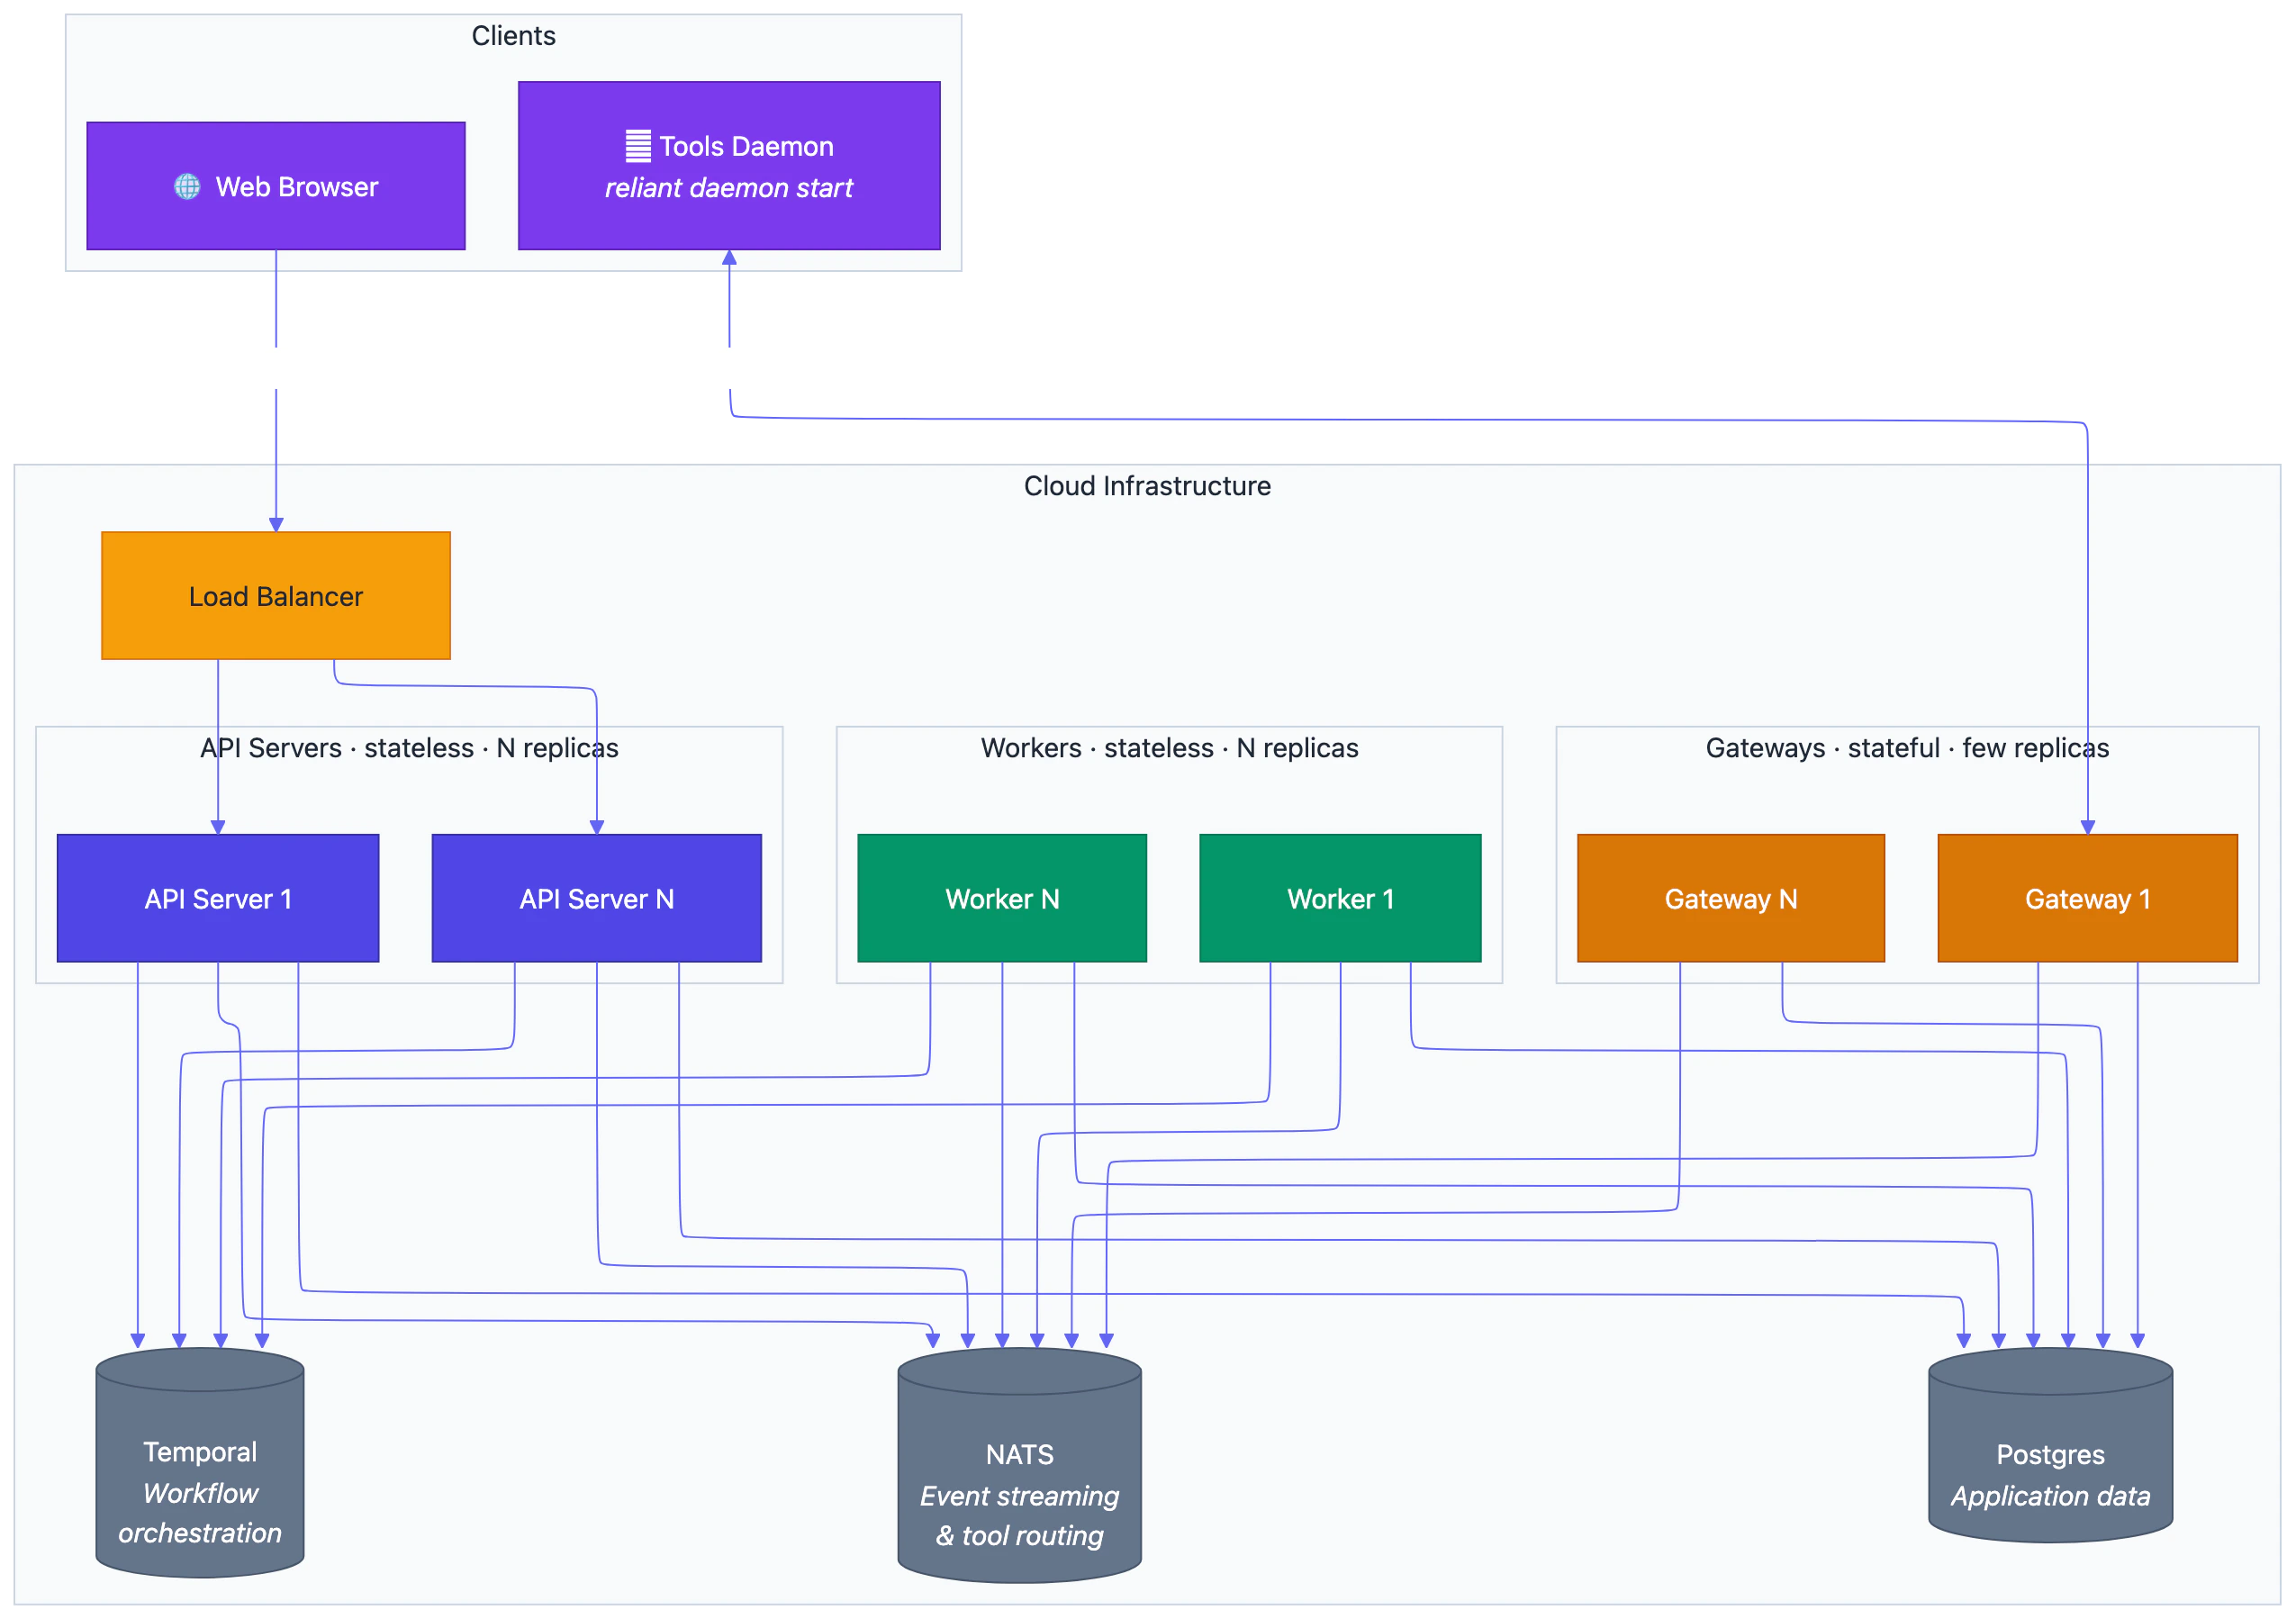Select the Web Browser globe icon
This screenshot has width=2296, height=1619.
(x=186, y=186)
